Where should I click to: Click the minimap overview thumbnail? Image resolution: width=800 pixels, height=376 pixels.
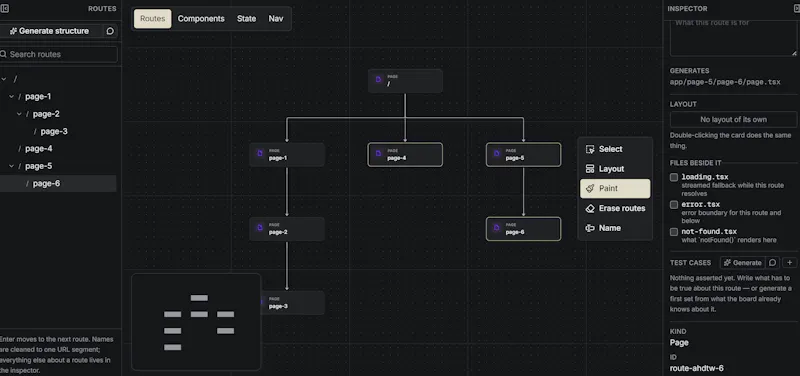[196, 322]
